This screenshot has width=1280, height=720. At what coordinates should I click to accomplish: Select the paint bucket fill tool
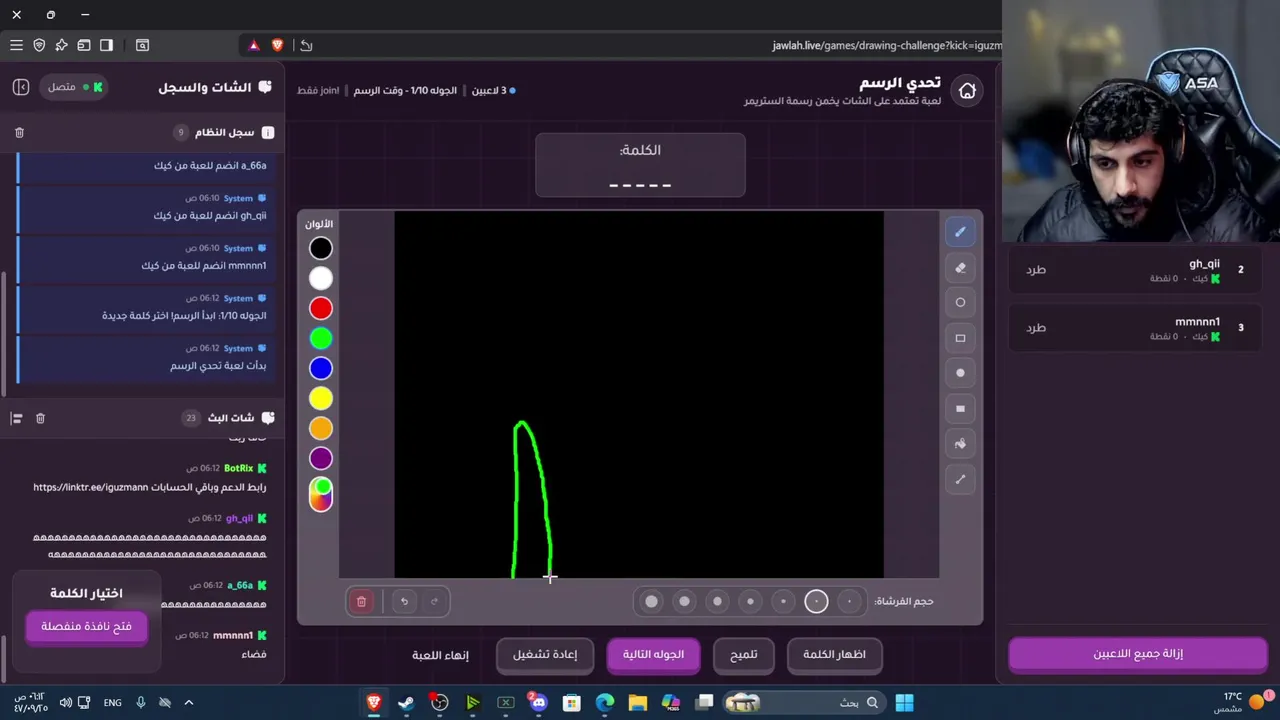pos(960,444)
